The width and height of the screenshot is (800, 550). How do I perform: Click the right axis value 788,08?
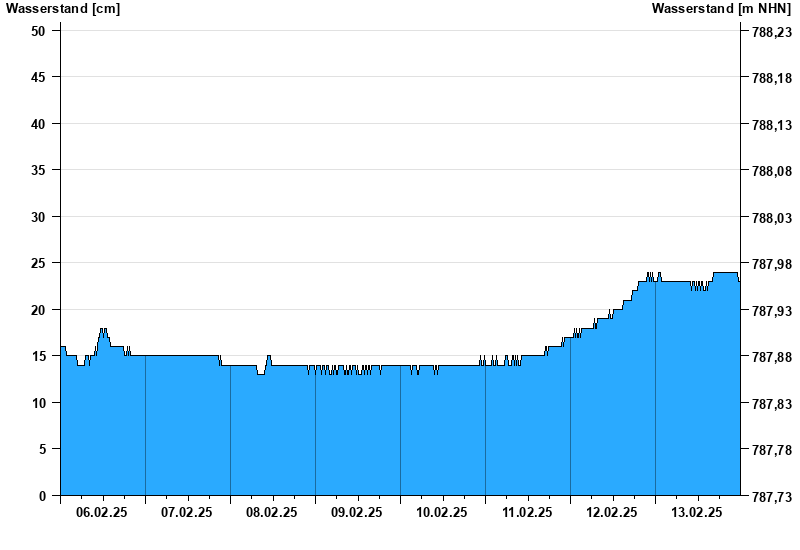click(x=772, y=171)
